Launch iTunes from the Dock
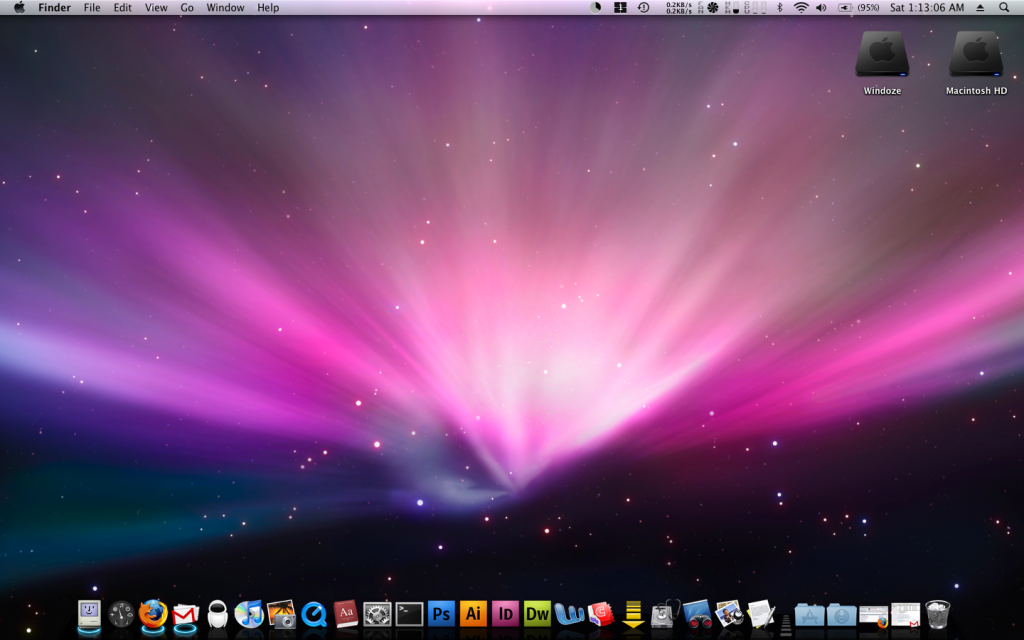The height and width of the screenshot is (640, 1024). [249, 615]
